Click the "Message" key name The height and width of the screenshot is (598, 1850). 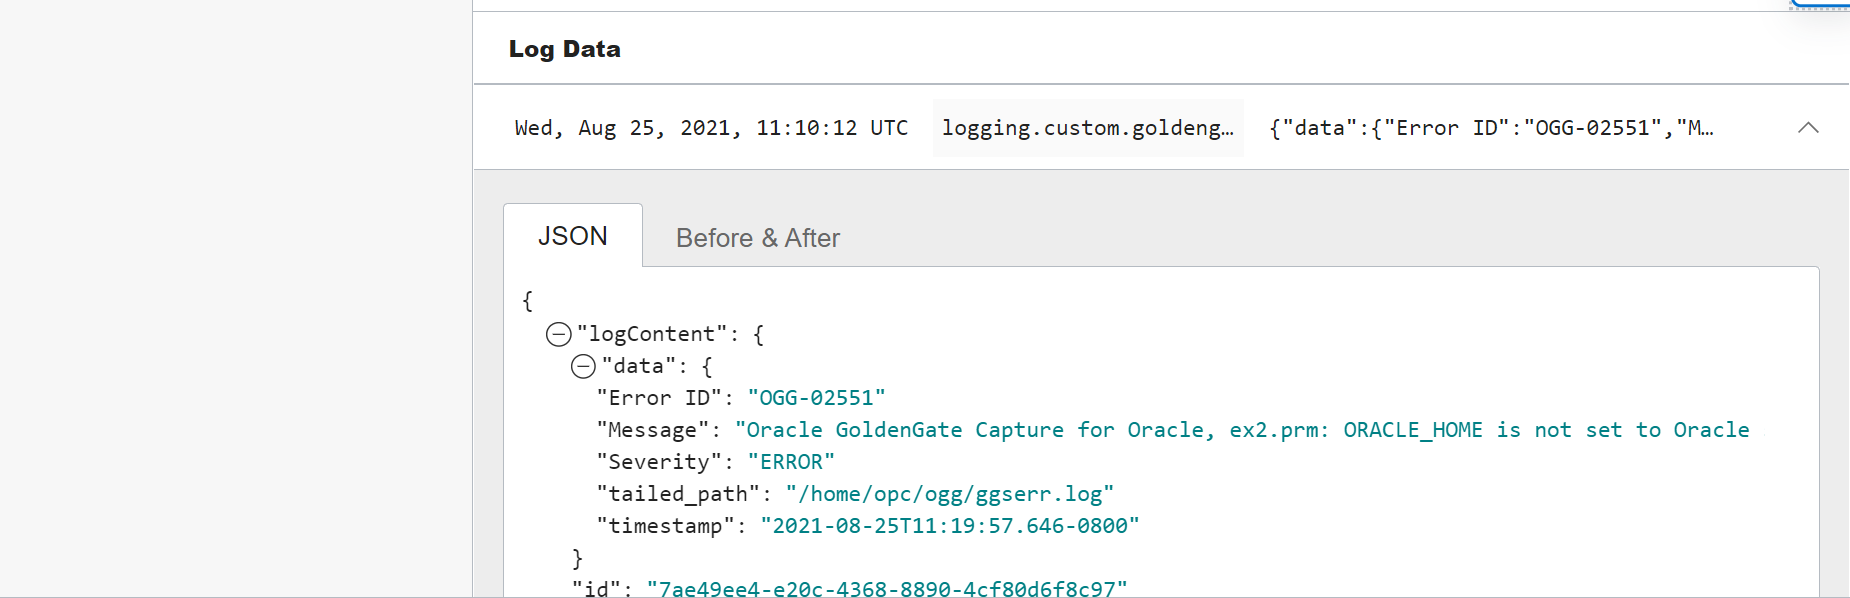pyautogui.click(x=653, y=430)
